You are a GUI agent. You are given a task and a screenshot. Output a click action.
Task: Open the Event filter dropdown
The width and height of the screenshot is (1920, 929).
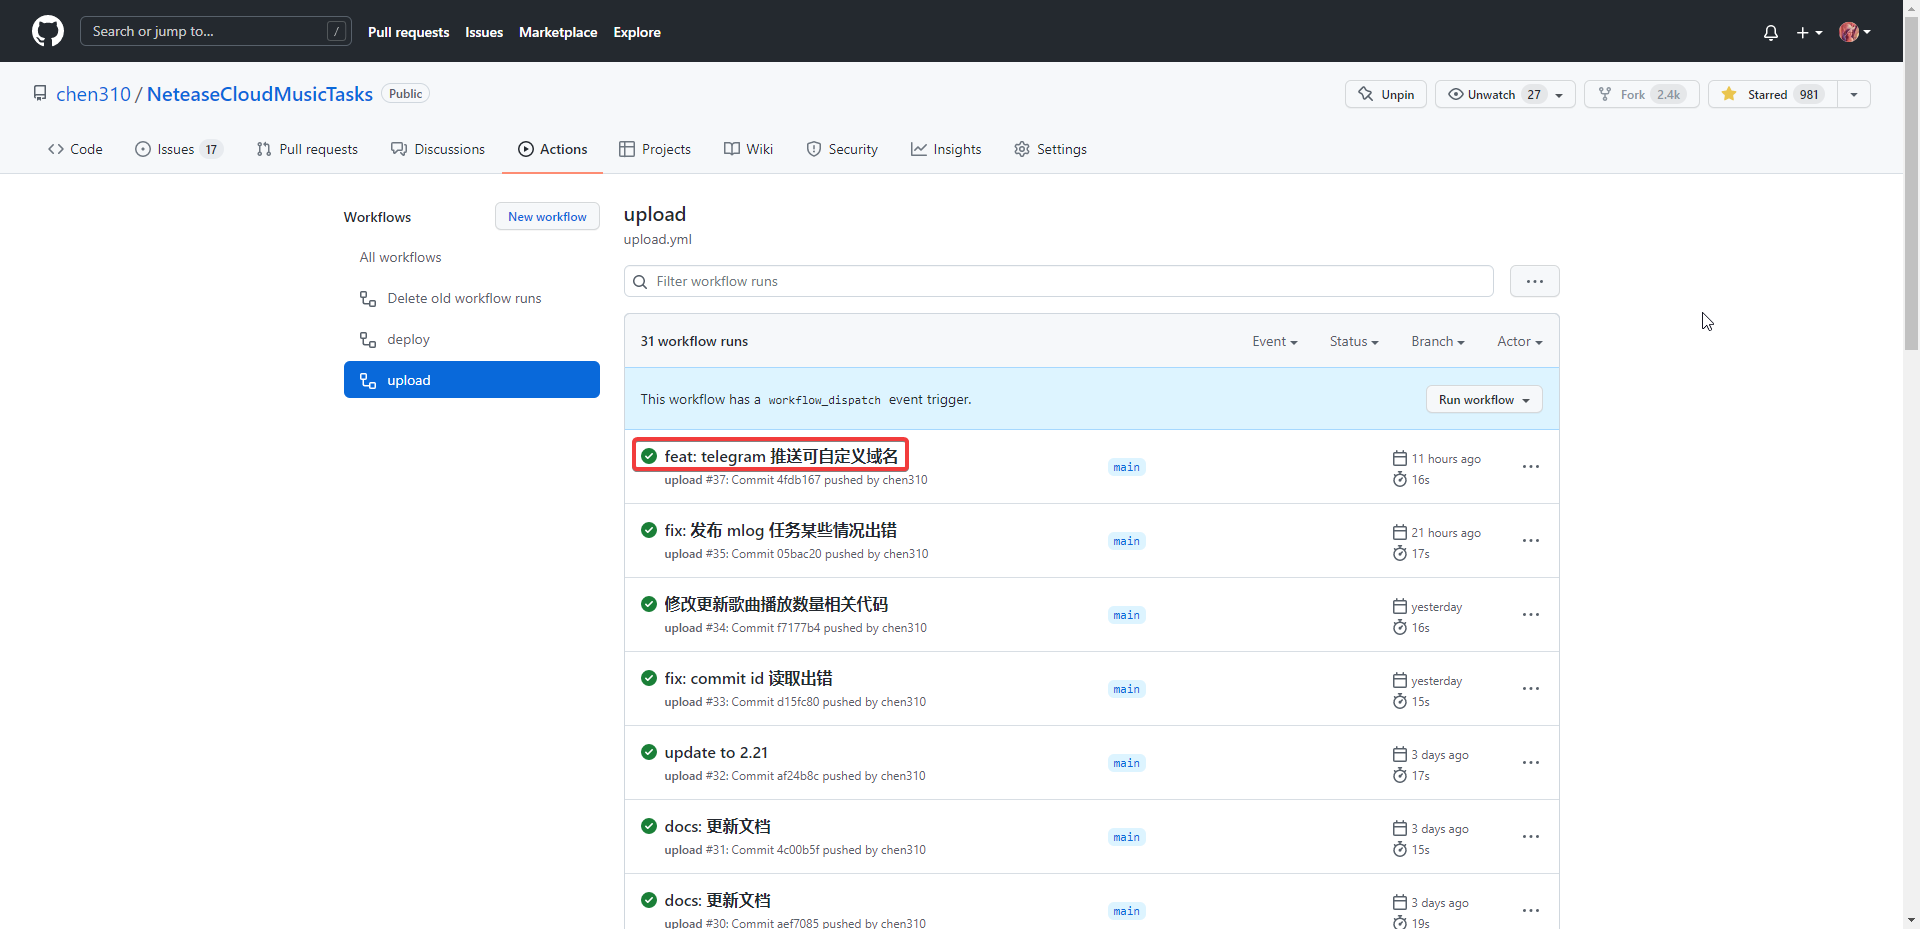pos(1274,341)
